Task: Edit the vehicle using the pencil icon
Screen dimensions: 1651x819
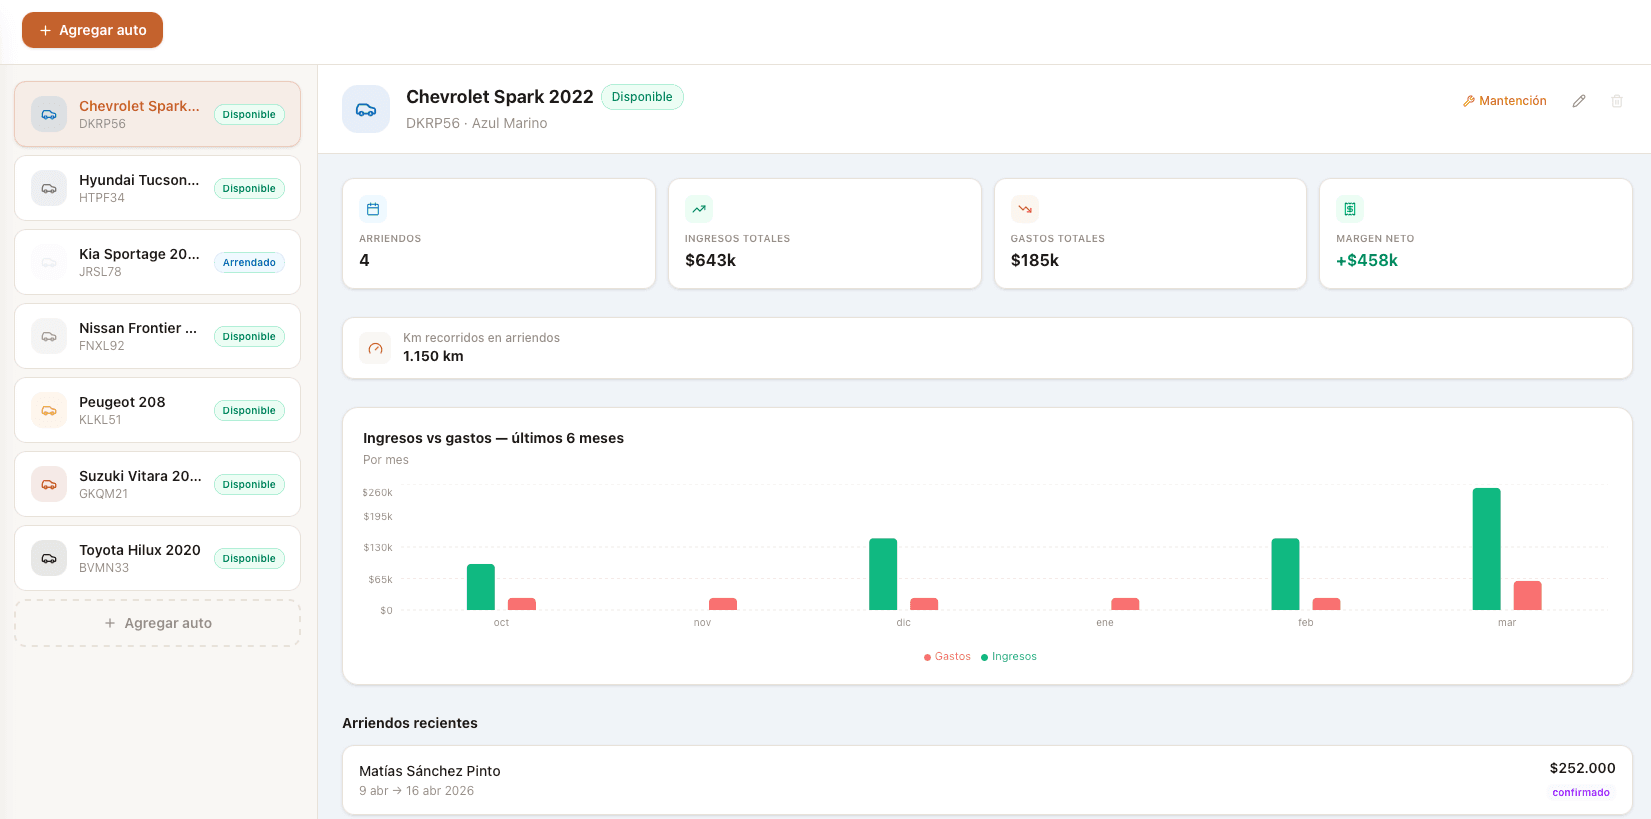Action: coord(1579,101)
